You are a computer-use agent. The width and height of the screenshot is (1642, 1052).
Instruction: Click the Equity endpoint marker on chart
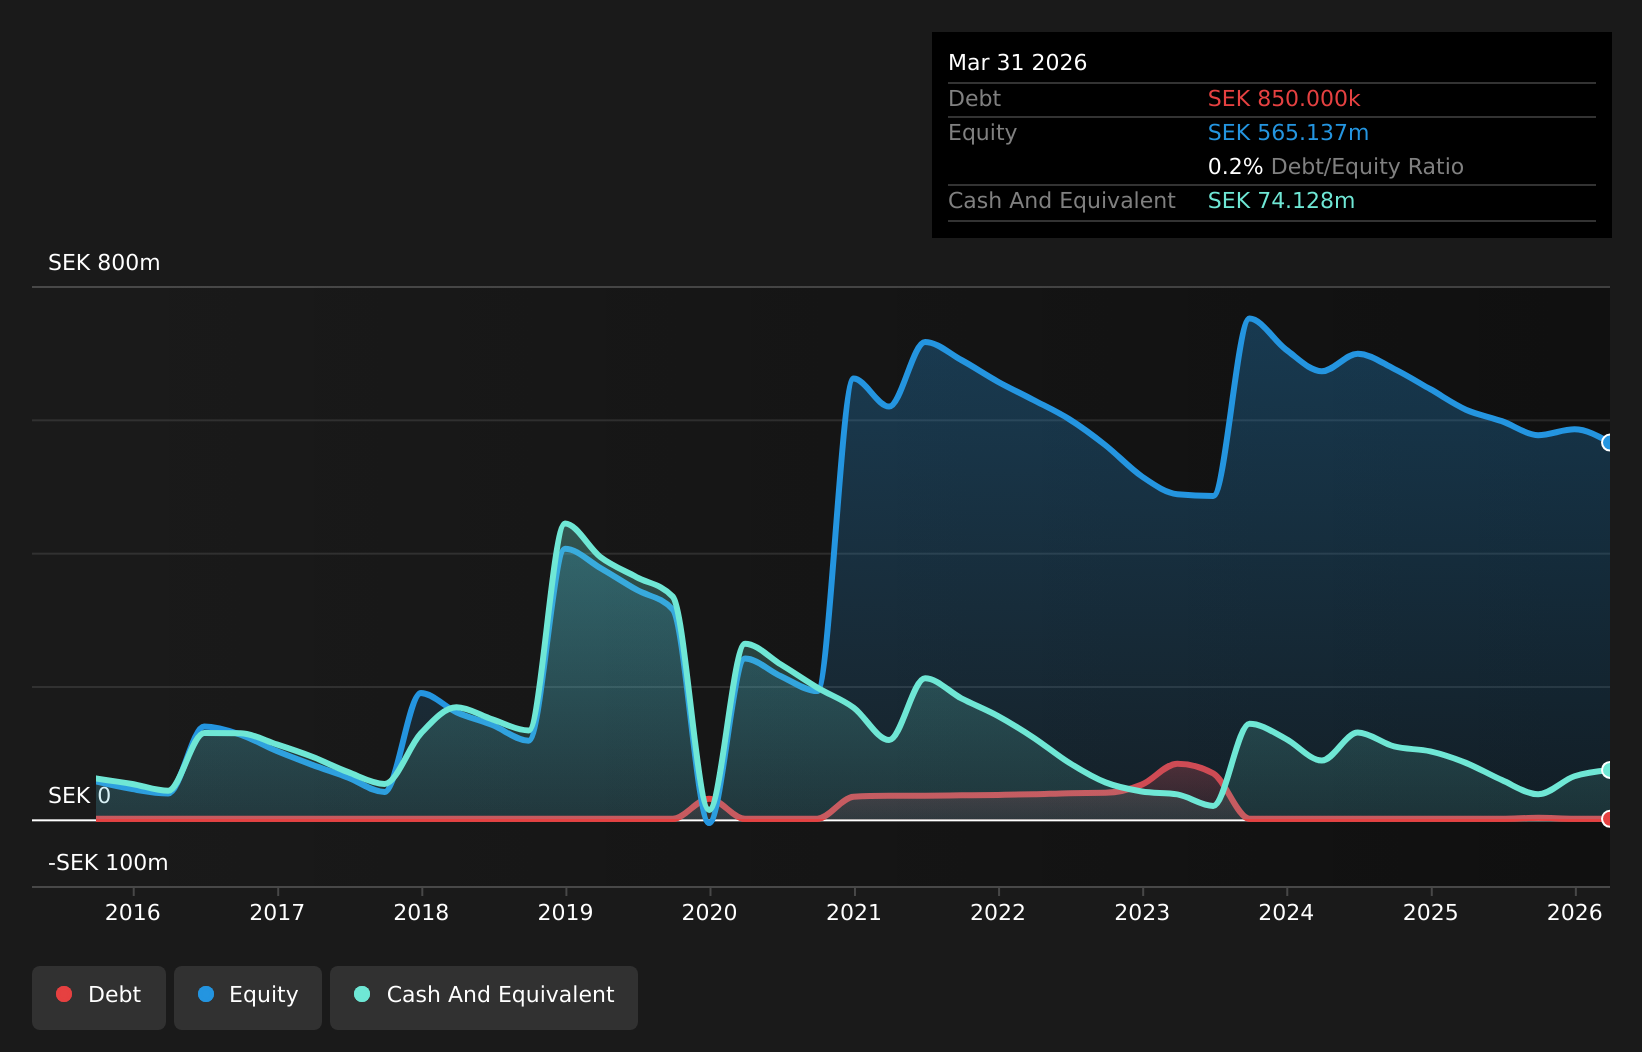click(1608, 443)
